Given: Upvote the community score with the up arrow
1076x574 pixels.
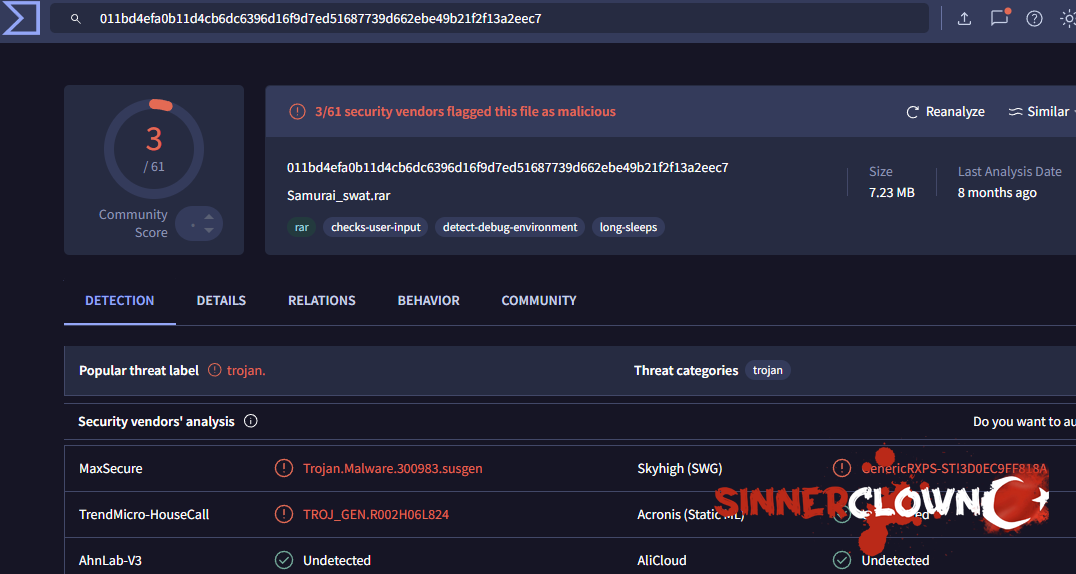Looking at the screenshot, I should point(209,217).
